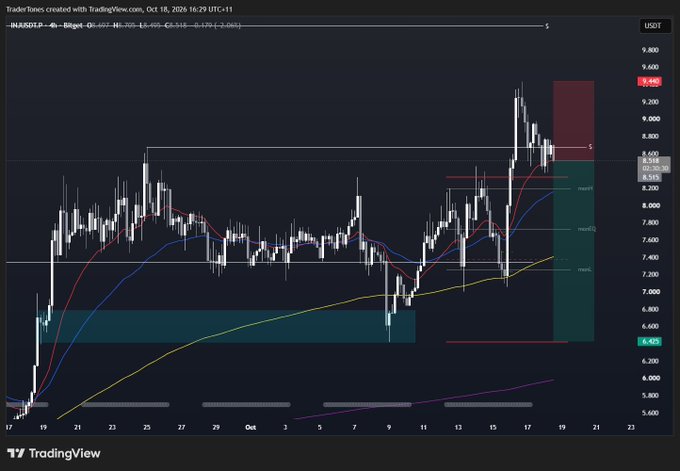Screen dimensions: 680x471
Task: Click the 7.400 price axis value
Action: (650, 257)
